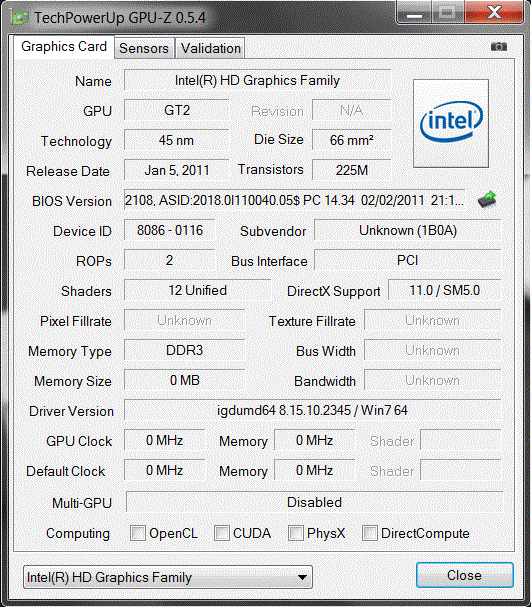Click the ROPs value 2
The width and height of the screenshot is (531, 607).
click(x=170, y=260)
